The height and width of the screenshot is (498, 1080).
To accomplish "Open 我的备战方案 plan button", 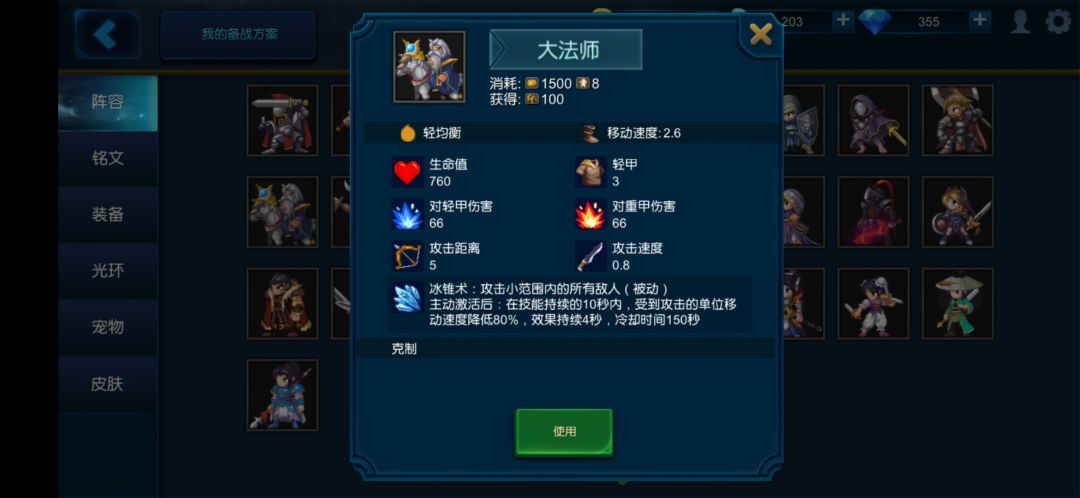I will [239, 34].
